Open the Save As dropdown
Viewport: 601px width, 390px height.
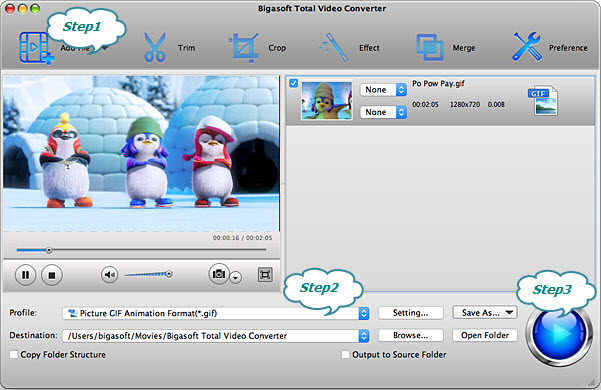pos(485,313)
